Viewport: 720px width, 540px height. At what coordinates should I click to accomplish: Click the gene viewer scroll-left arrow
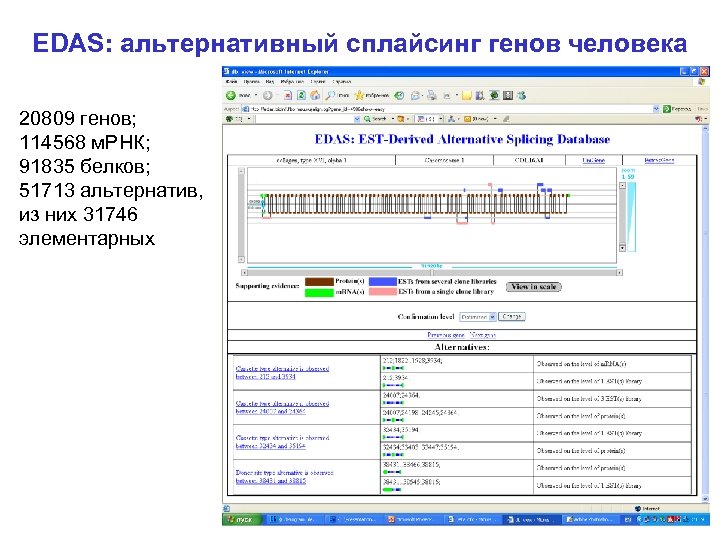pos(244,273)
